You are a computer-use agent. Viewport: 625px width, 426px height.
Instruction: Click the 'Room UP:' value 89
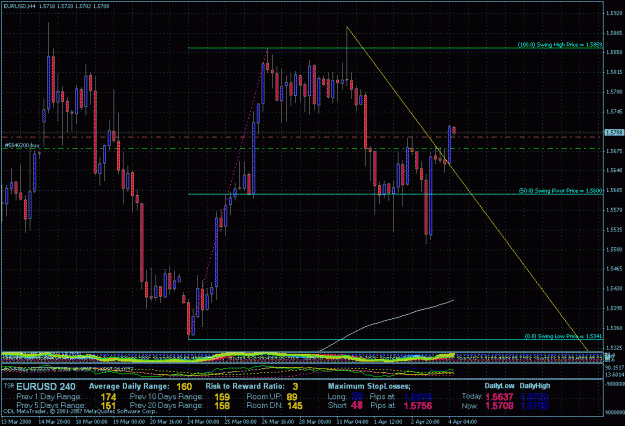tap(292, 397)
